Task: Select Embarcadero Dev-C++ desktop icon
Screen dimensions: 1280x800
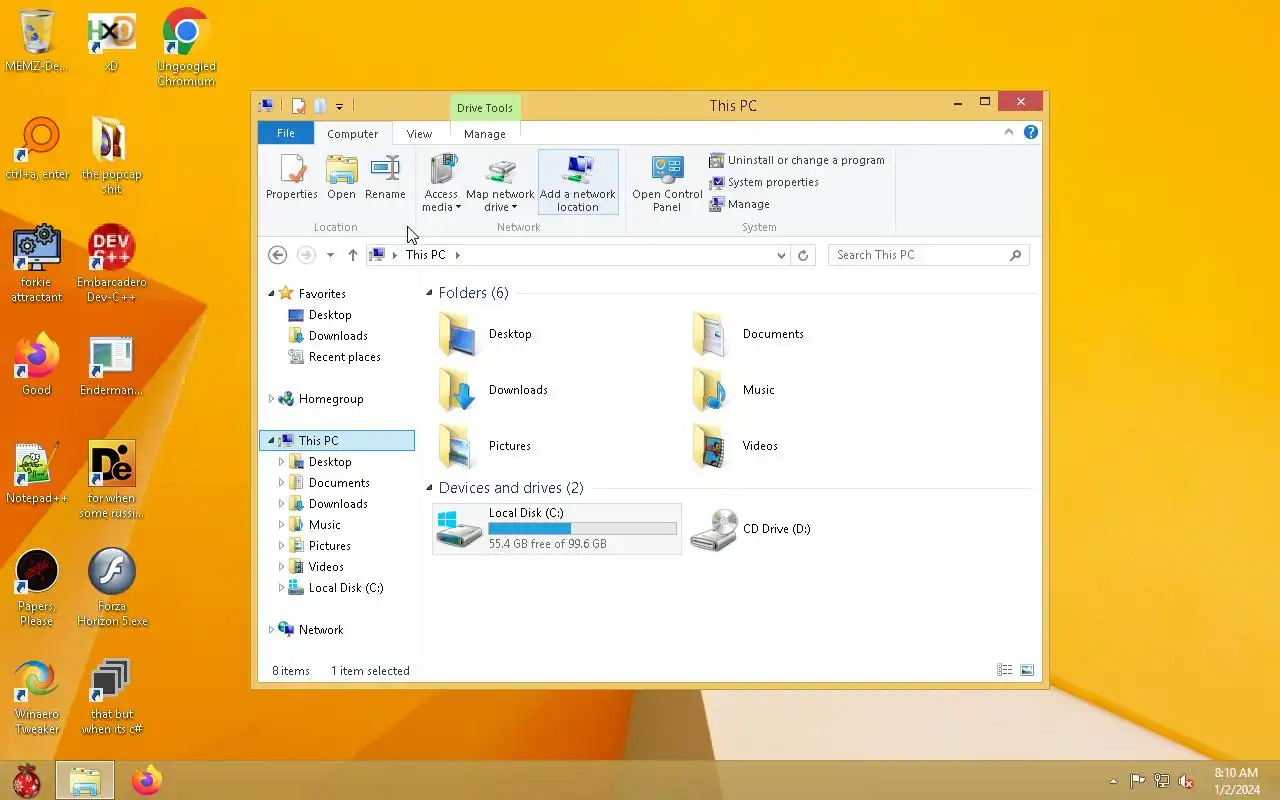Action: [x=111, y=264]
